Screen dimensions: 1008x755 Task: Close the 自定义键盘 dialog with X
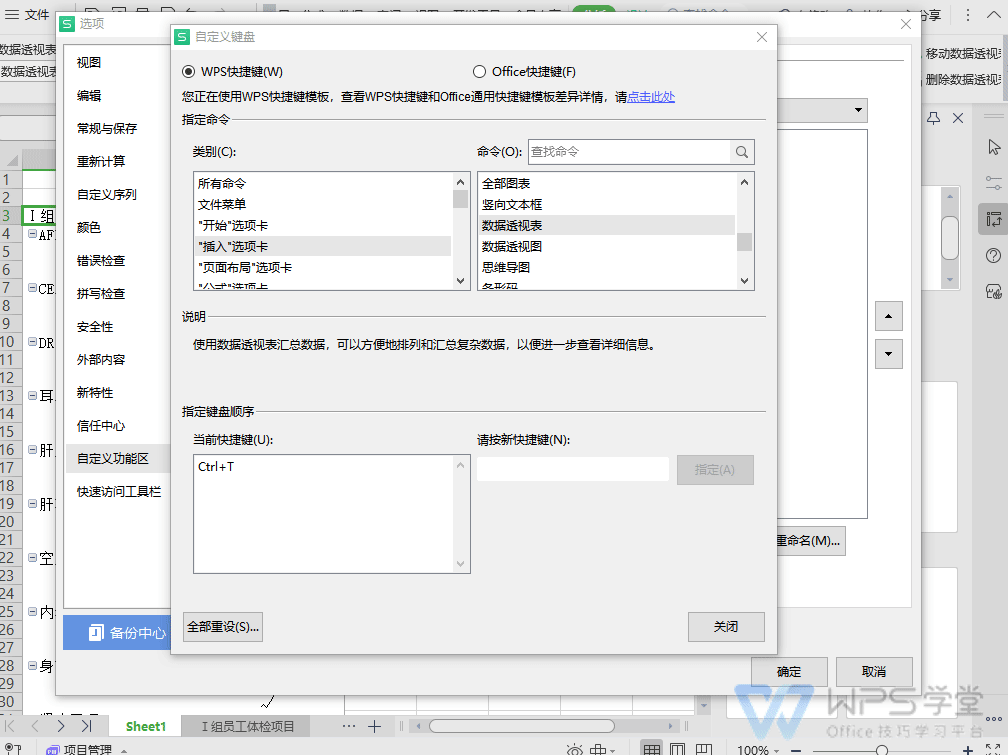(762, 37)
